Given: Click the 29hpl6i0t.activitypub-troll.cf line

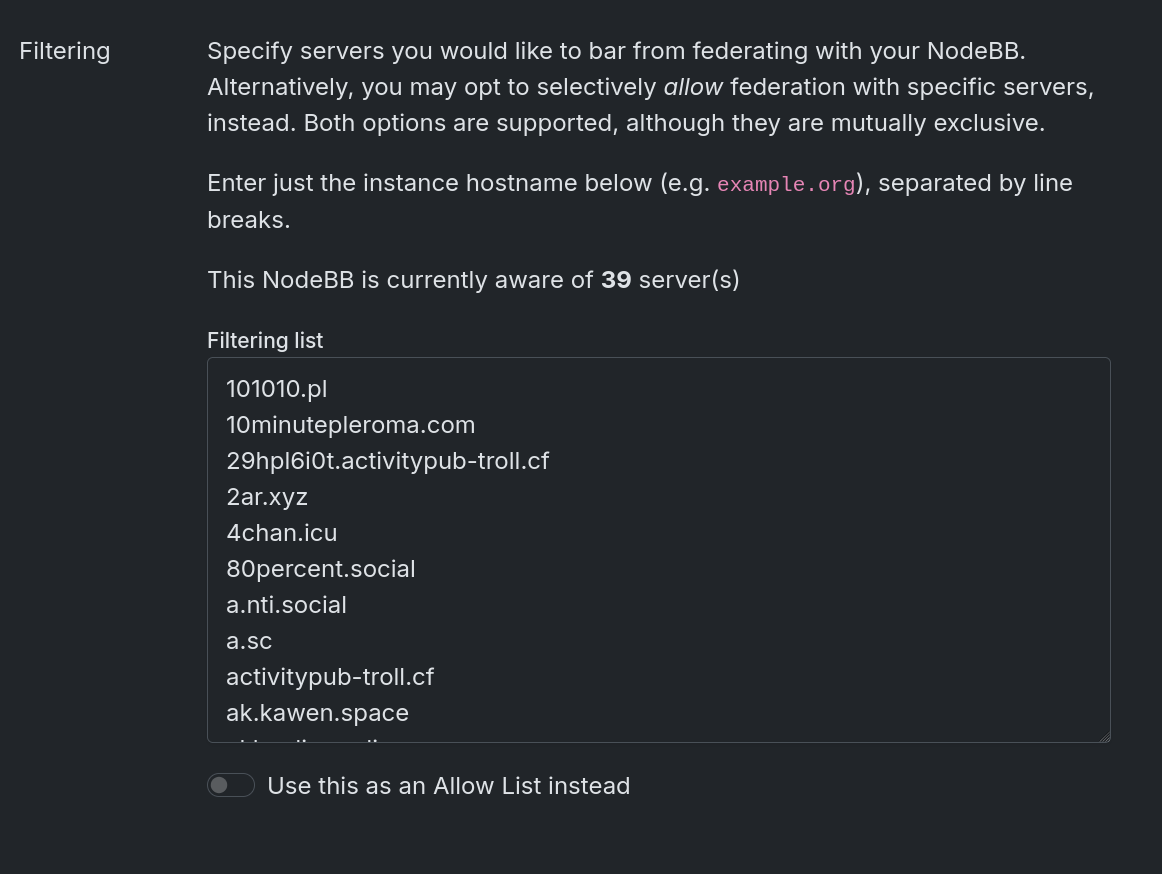Looking at the screenshot, I should tap(387, 461).
